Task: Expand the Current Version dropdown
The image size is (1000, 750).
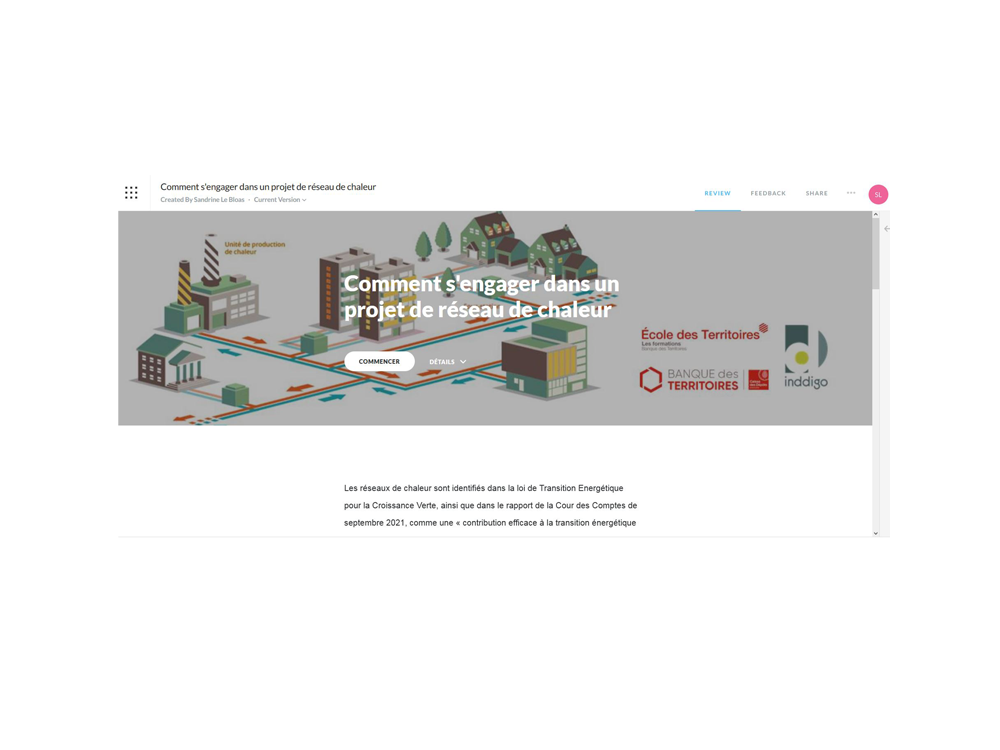Action: [280, 200]
